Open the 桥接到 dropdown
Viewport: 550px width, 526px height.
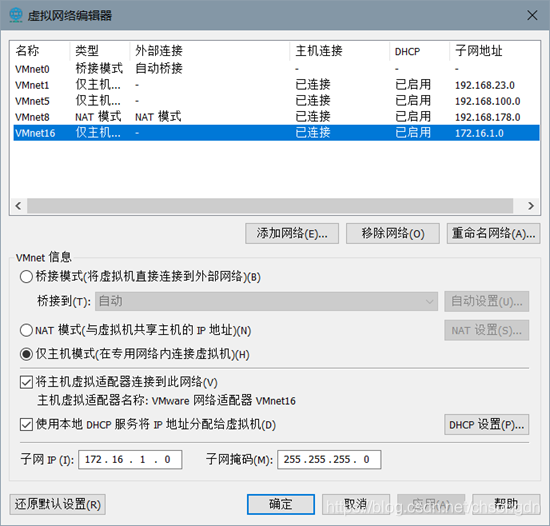(x=266, y=301)
